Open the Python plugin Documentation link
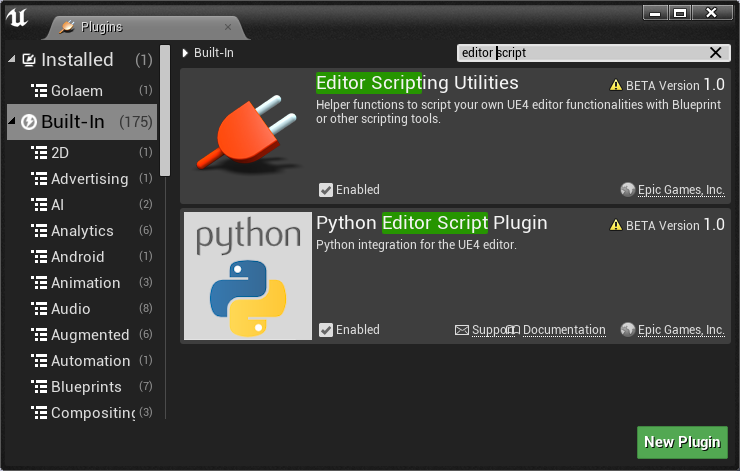The image size is (740, 471). pos(564,329)
